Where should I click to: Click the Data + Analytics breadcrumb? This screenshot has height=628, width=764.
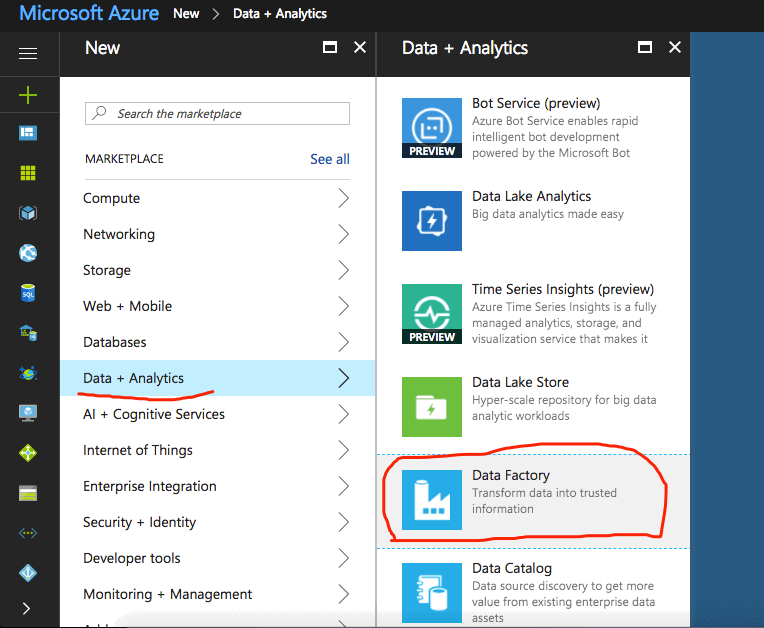tap(280, 14)
